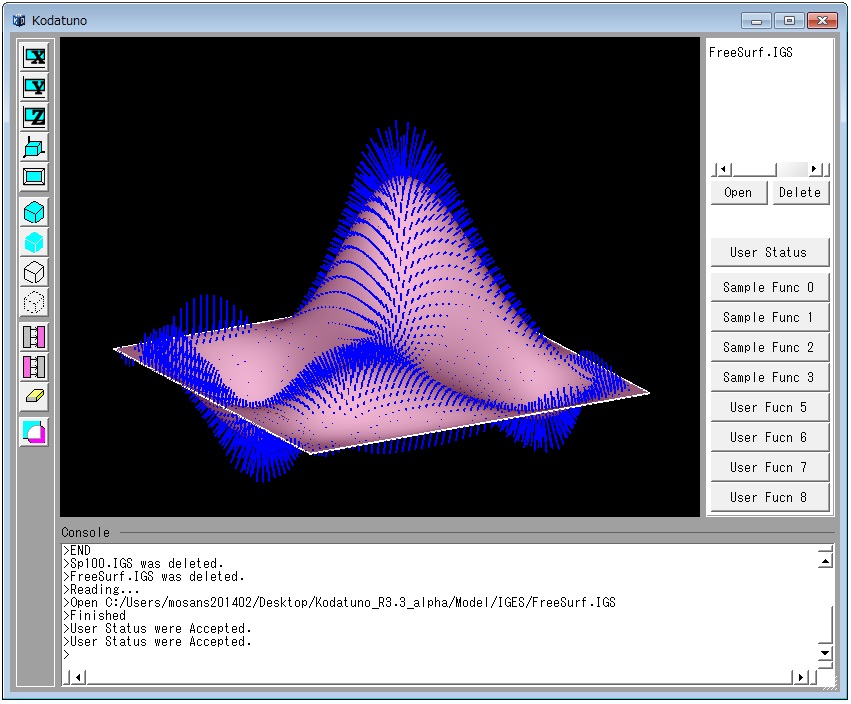851x704 pixels.
Task: Select the isometric box view icon
Action: [34, 147]
